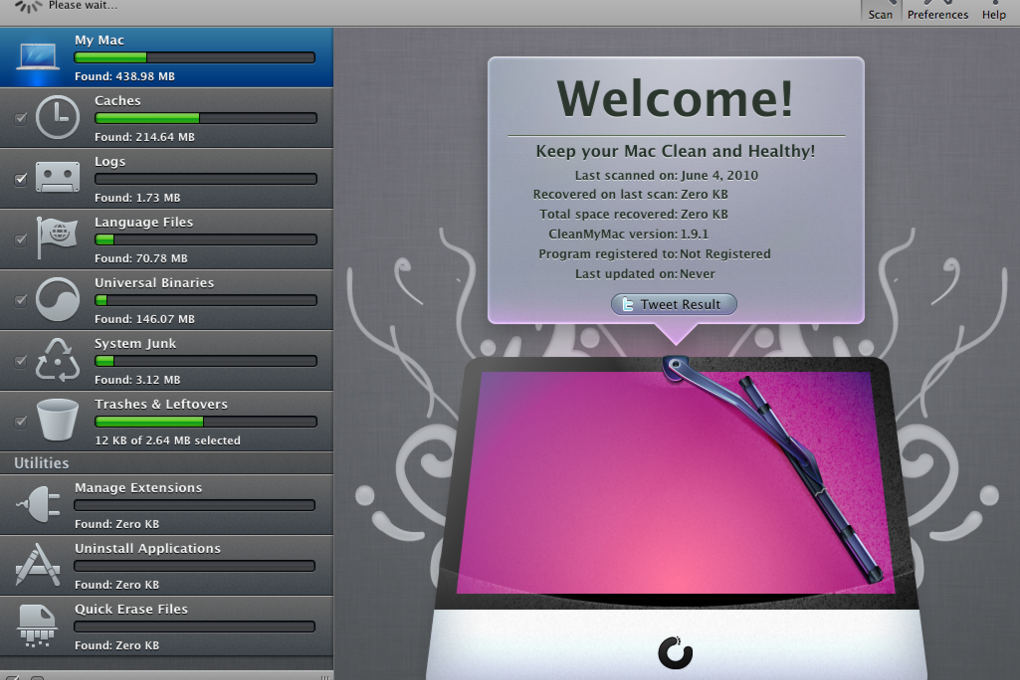1020x680 pixels.
Task: Open Uninstall Applications utility
Action: click(167, 565)
